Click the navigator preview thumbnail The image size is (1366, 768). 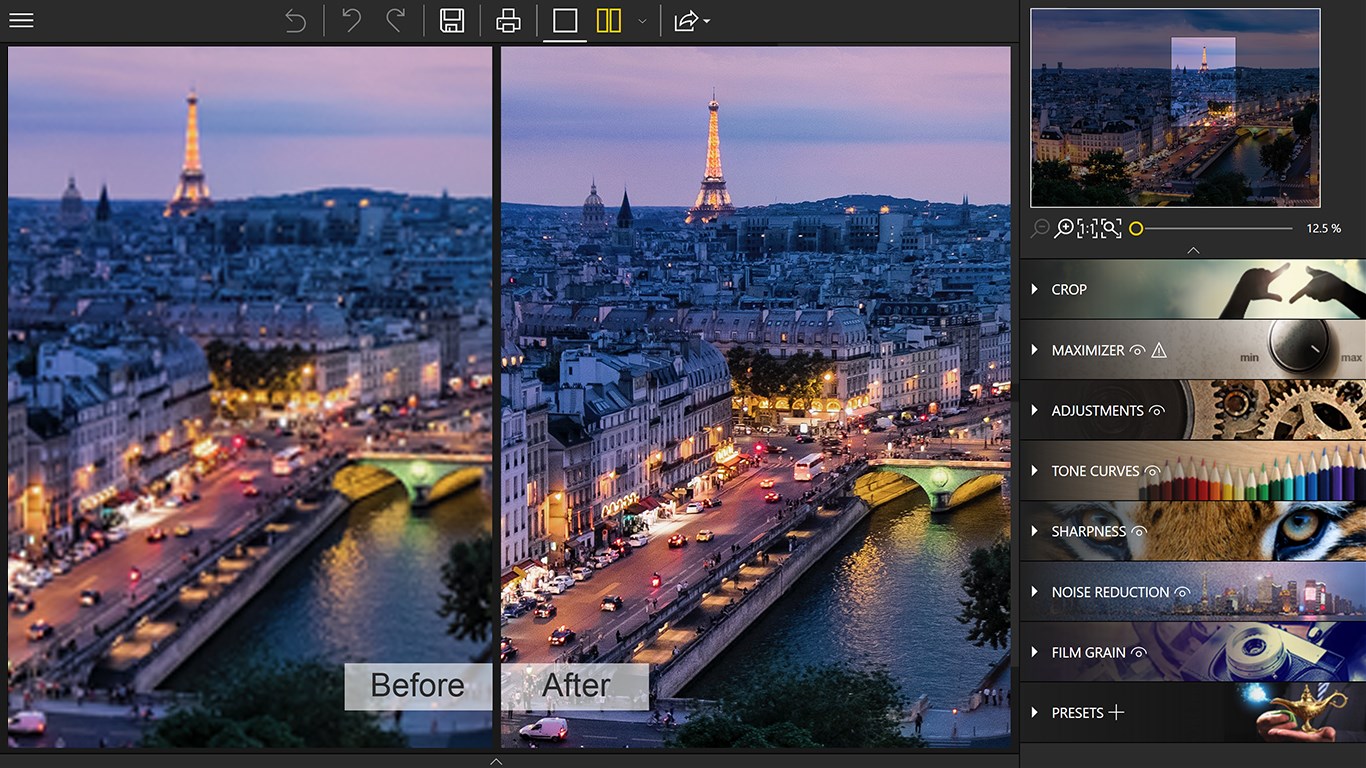[x=1175, y=107]
